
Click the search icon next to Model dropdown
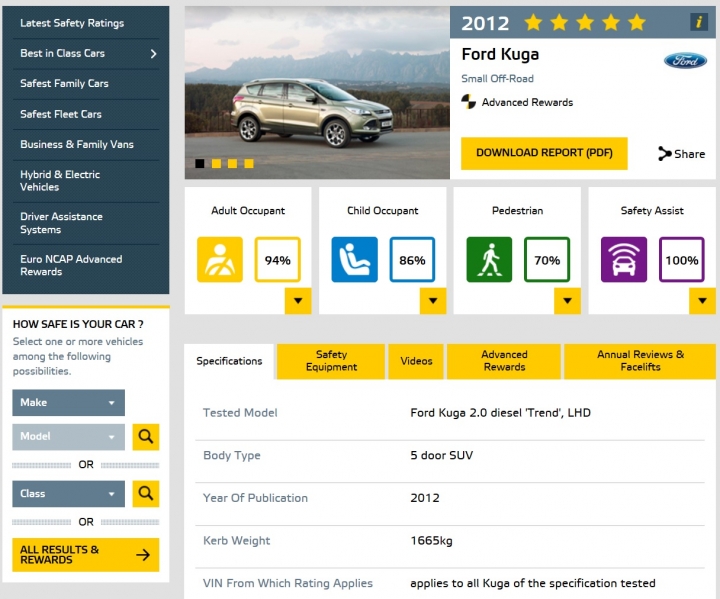pos(146,436)
